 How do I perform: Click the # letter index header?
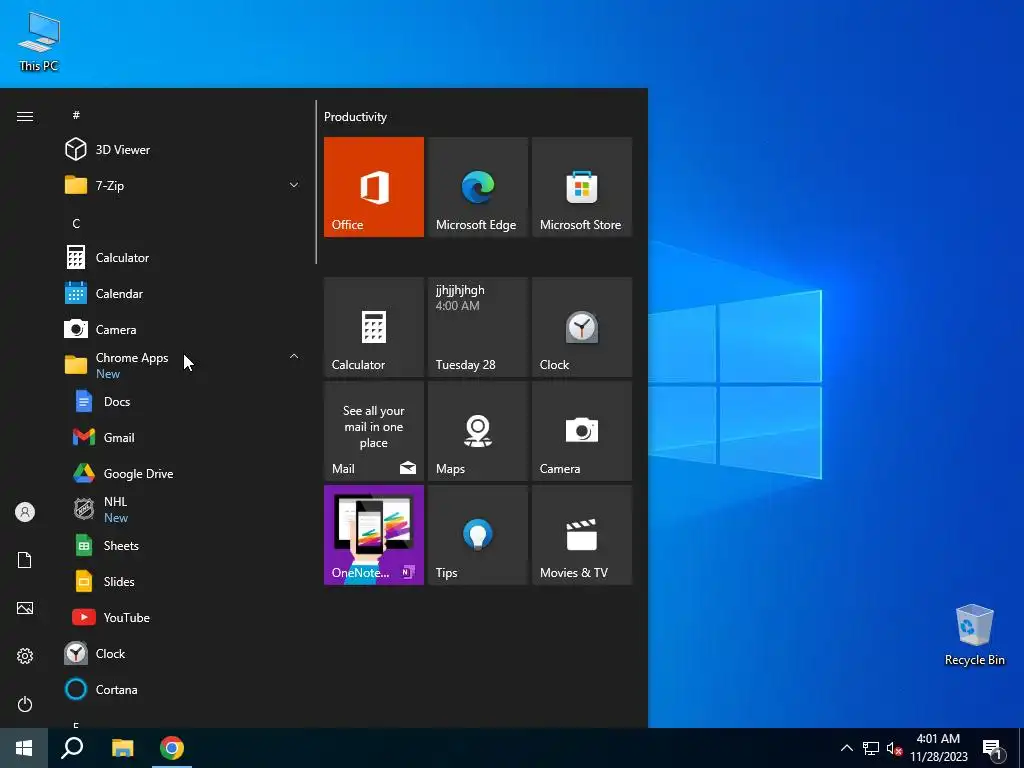76,115
